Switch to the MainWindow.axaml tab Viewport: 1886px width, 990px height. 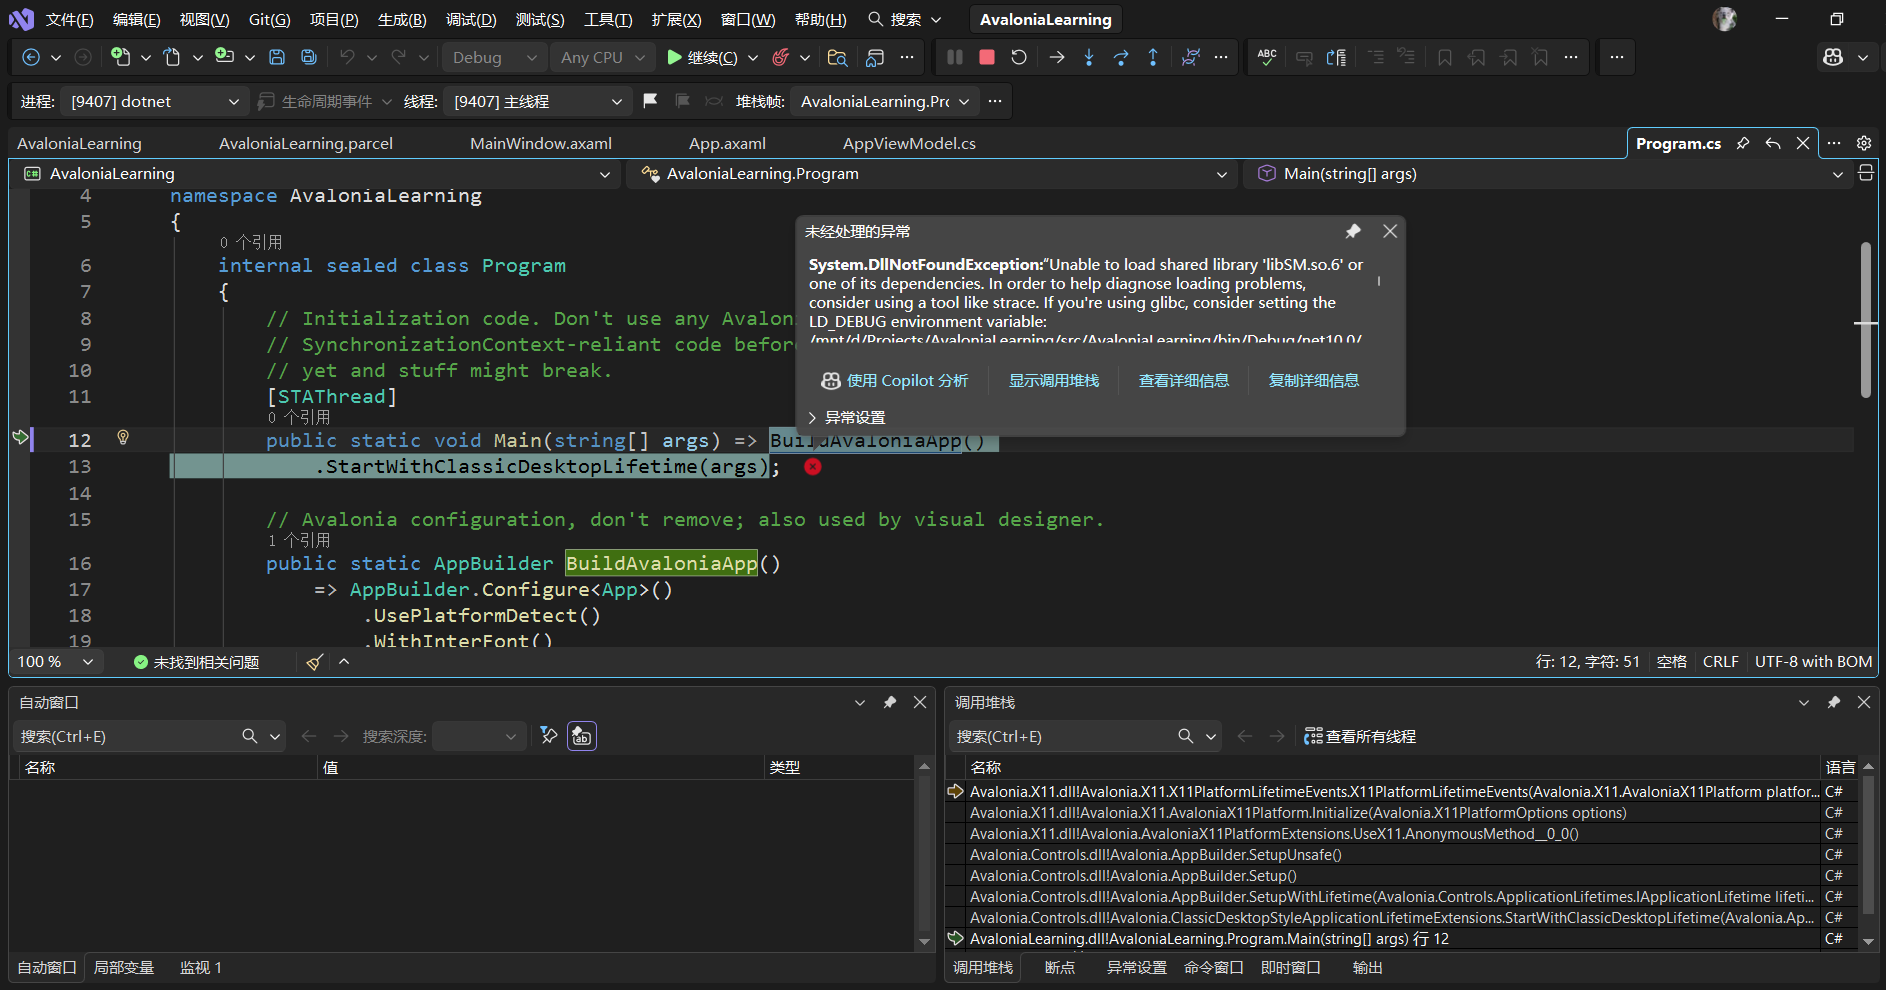[540, 144]
